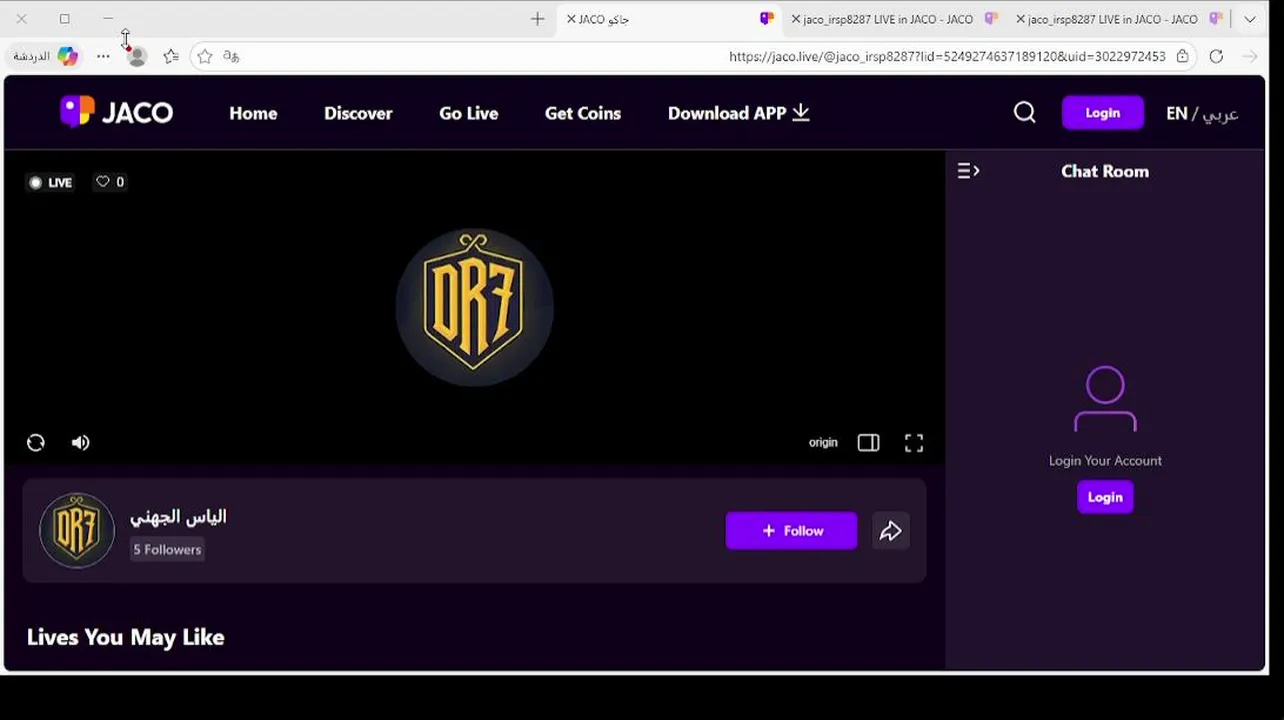Reload the page in browser
Viewport: 1284px width, 720px height.
click(1216, 56)
